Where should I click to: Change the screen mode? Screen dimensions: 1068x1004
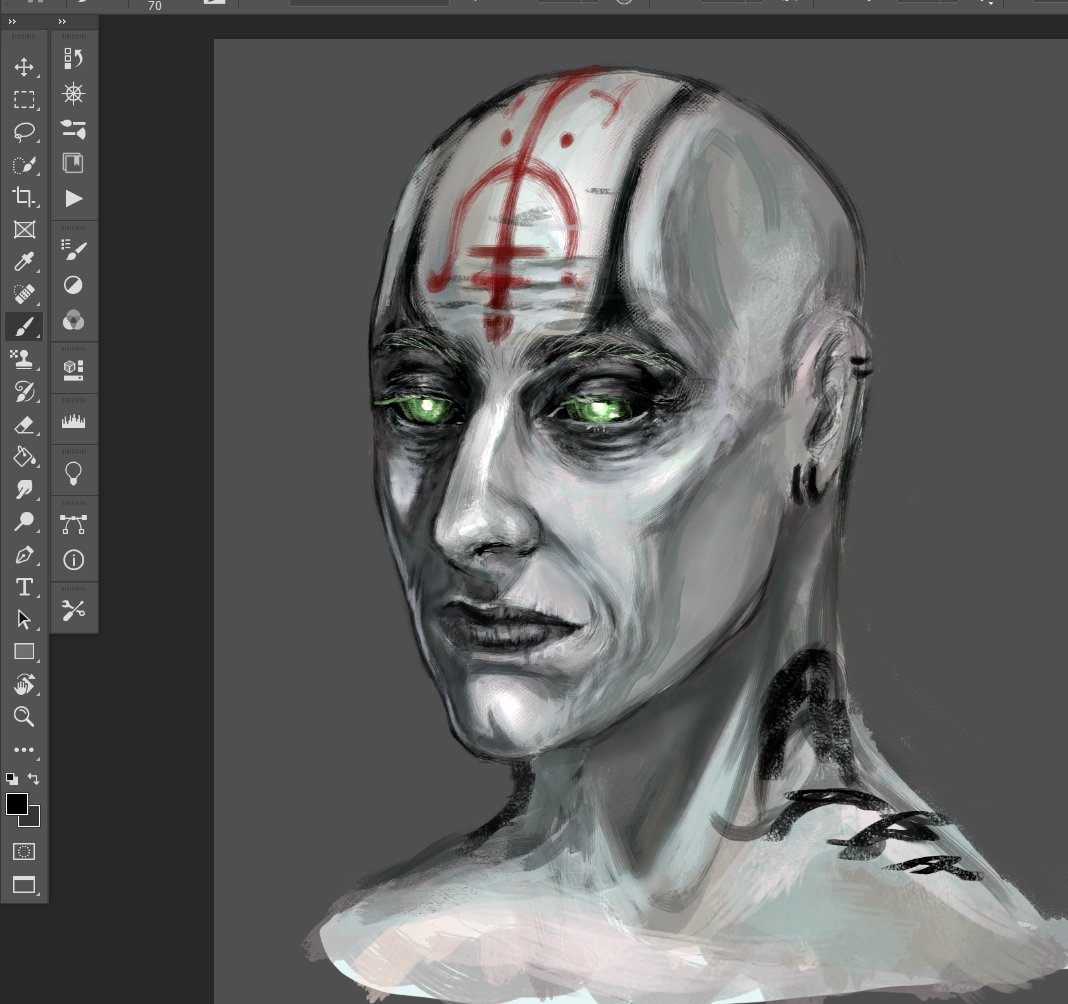[x=24, y=885]
